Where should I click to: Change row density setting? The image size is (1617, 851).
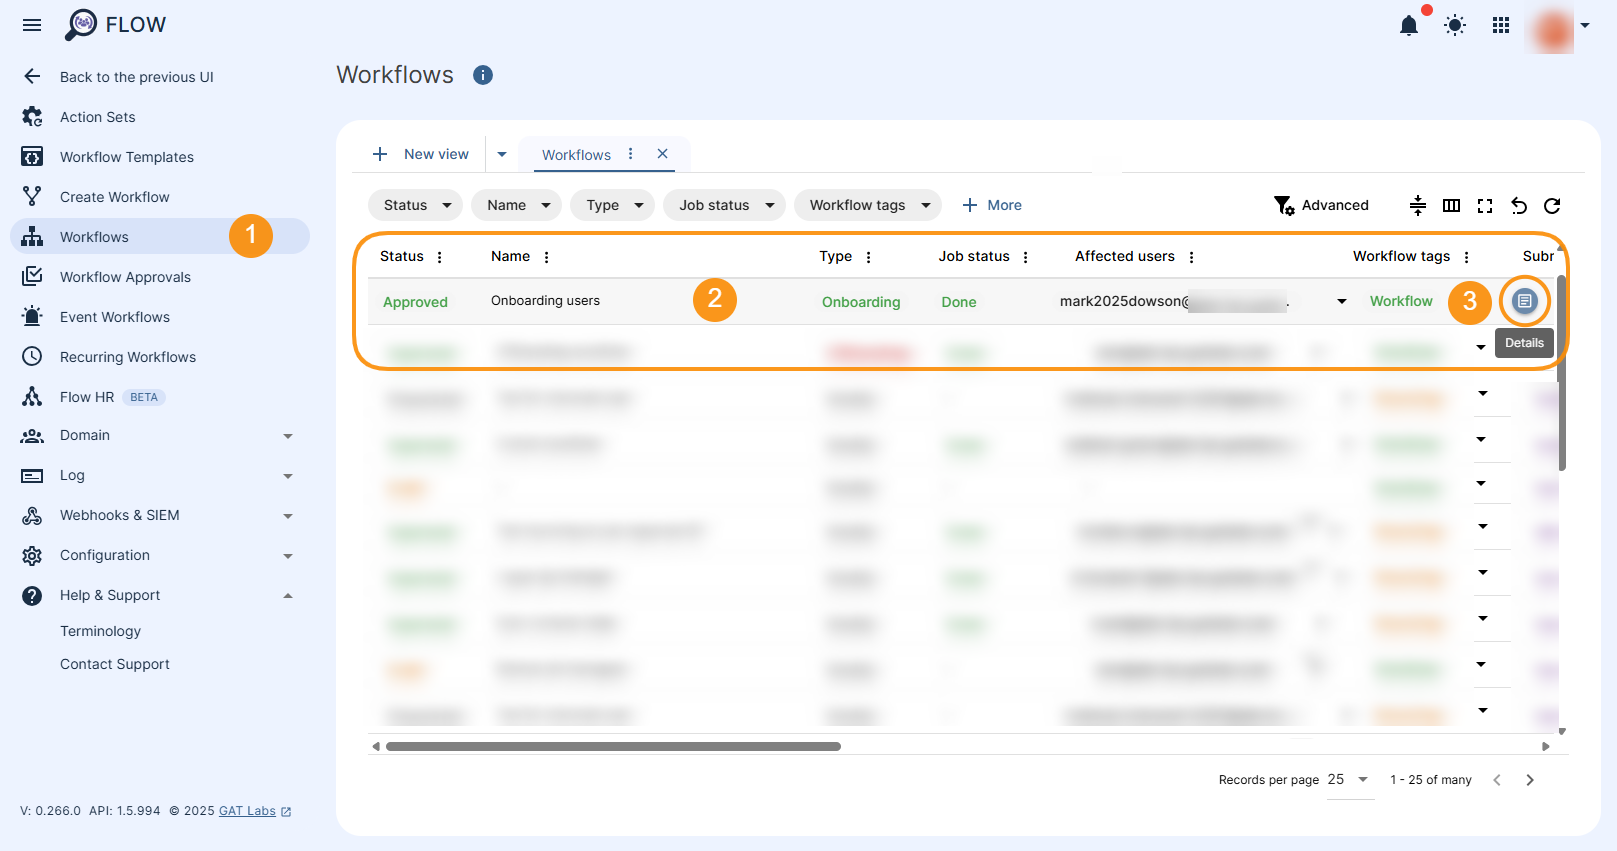[x=1418, y=205]
